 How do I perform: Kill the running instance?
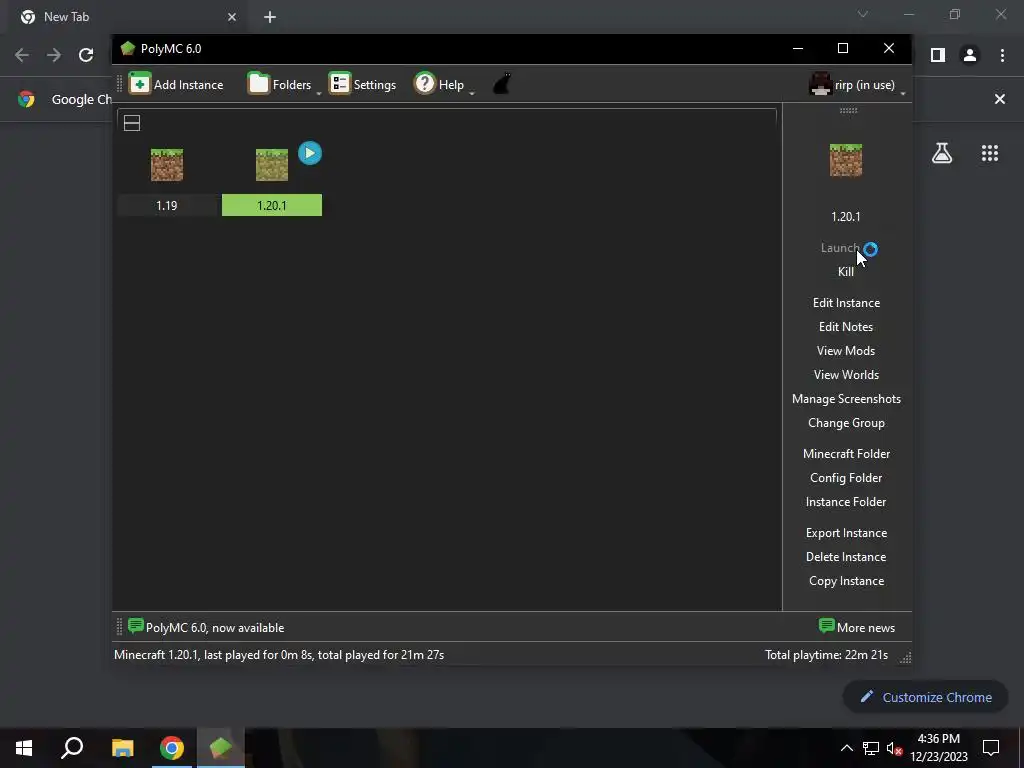[x=846, y=272]
